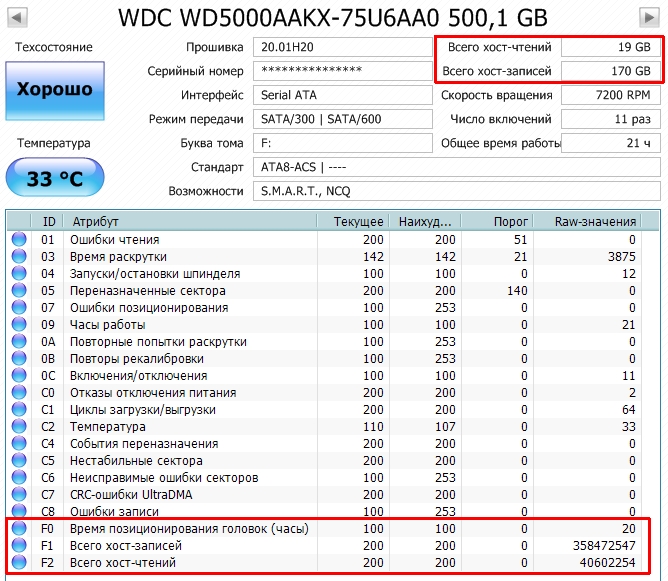Click status icon for Всего хост-чтений attribute row

(19, 562)
